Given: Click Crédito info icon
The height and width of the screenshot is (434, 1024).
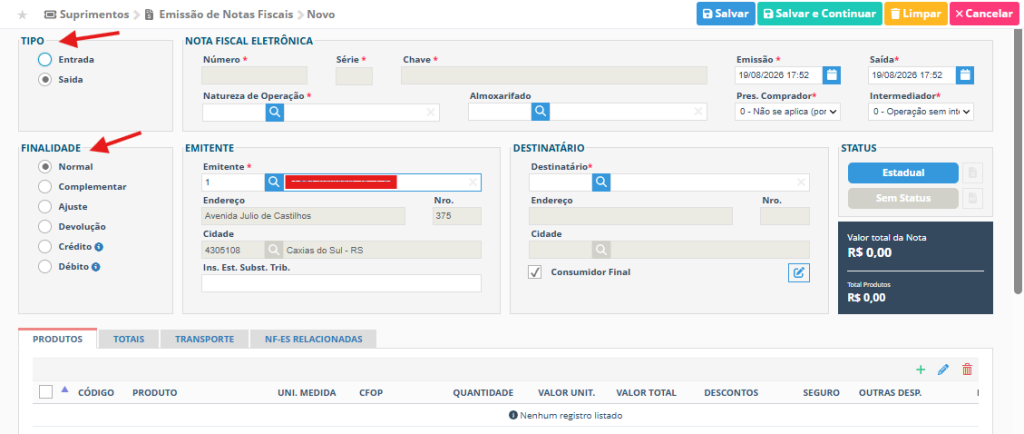Looking at the screenshot, I should 100,247.
